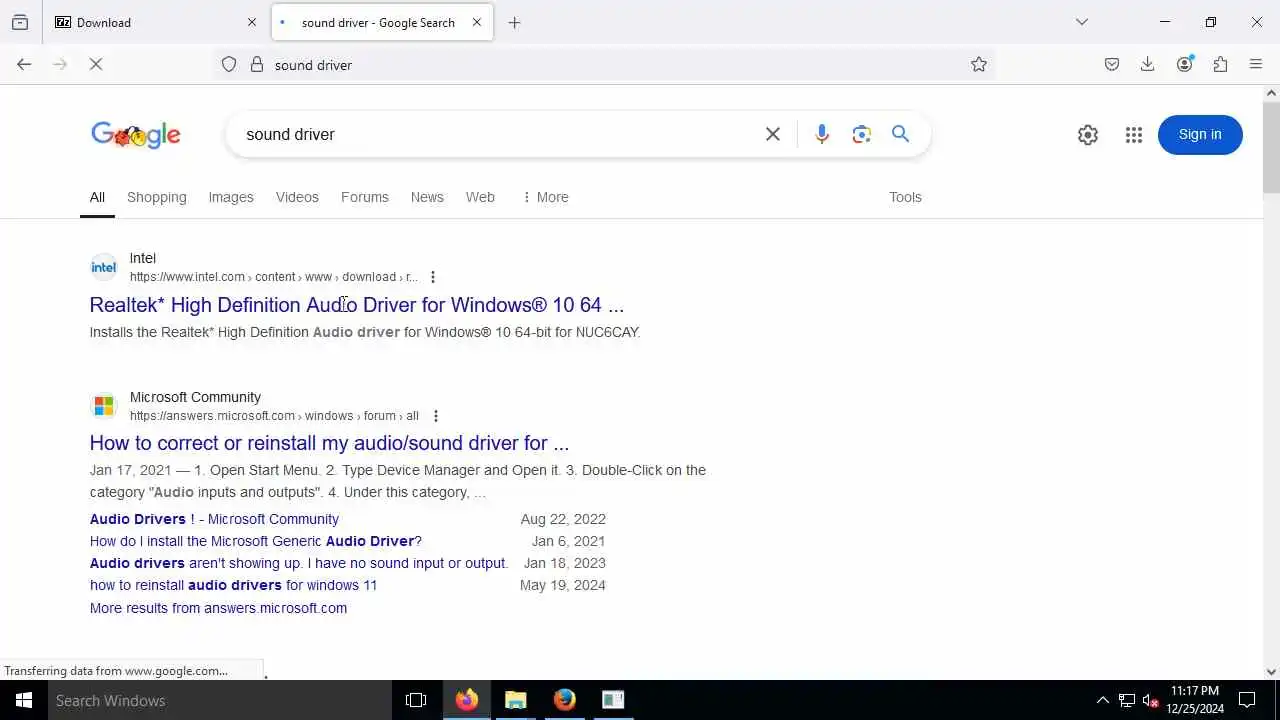This screenshot has height=720, width=1280.
Task: Switch to Videos results
Action: (297, 197)
